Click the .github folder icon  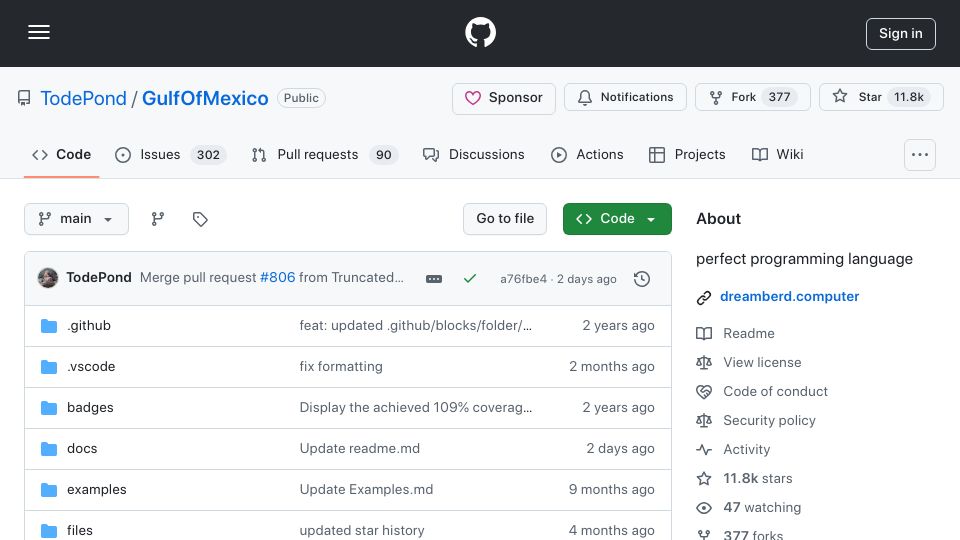coord(49,326)
